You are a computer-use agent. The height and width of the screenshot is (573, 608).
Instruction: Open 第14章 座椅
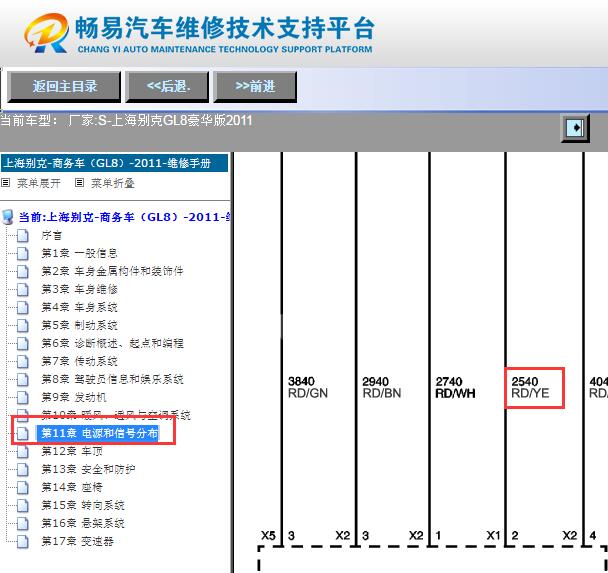click(72, 487)
